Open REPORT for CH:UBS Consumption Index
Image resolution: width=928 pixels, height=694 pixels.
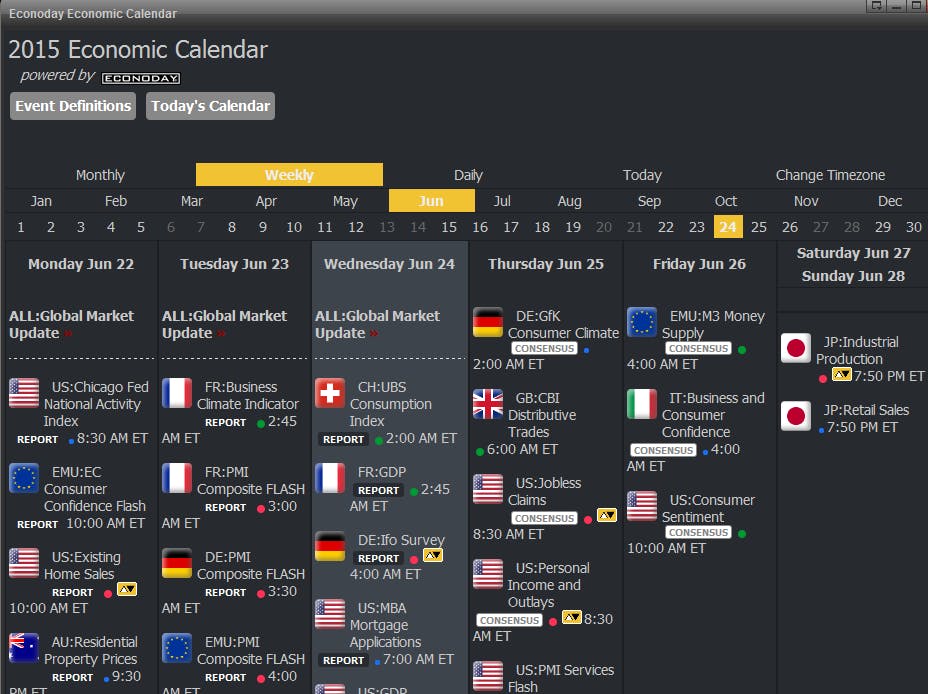pyautogui.click(x=343, y=440)
